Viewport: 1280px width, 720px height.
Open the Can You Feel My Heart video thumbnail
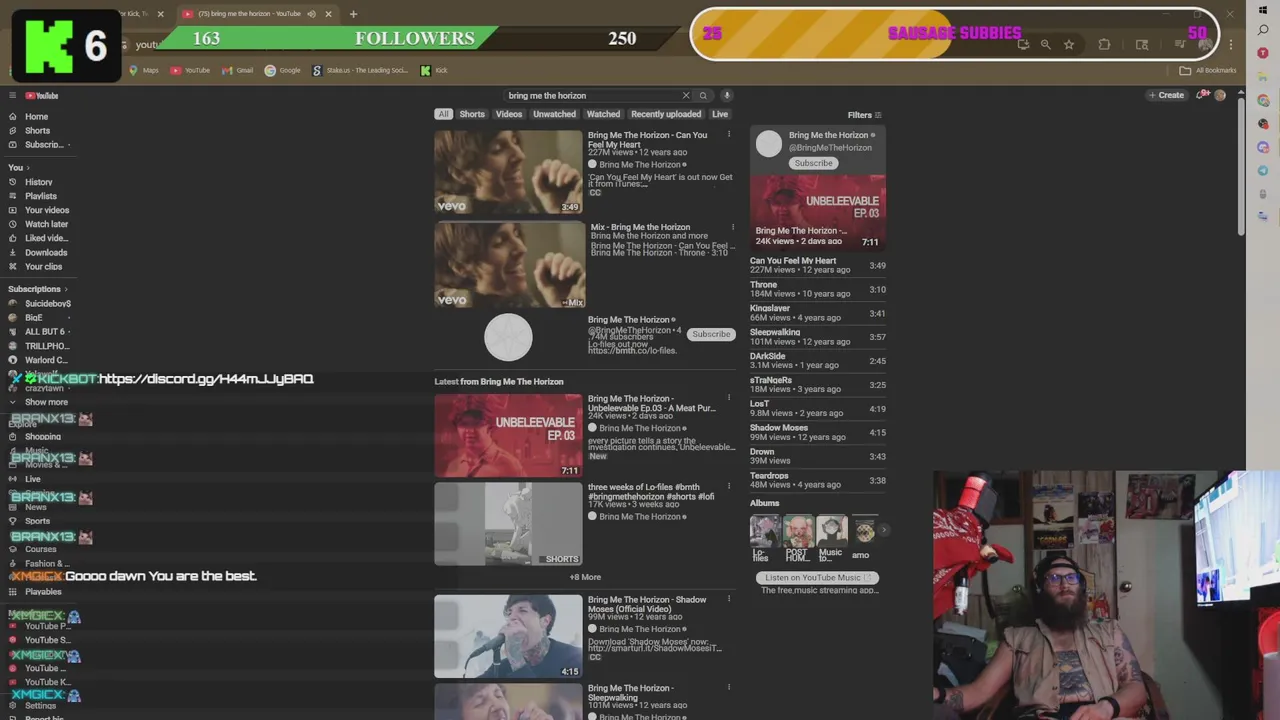(x=508, y=172)
